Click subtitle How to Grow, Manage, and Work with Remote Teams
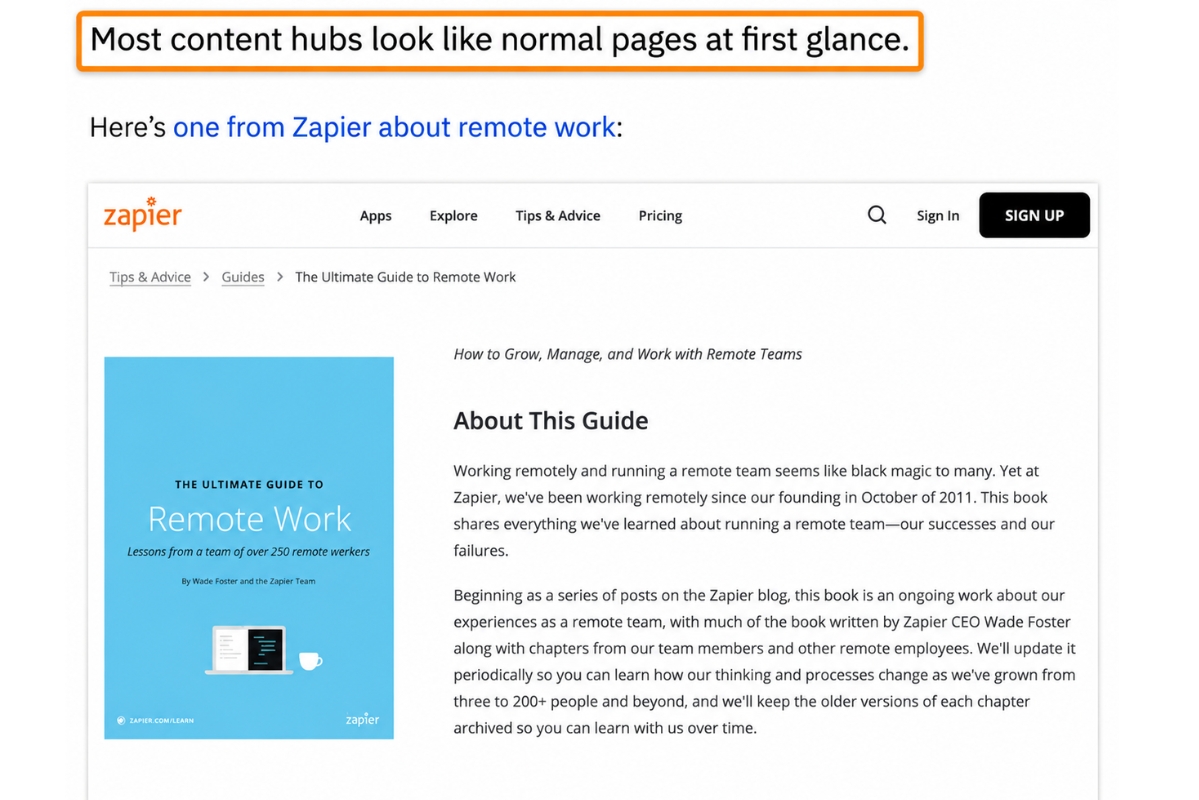 tap(627, 354)
